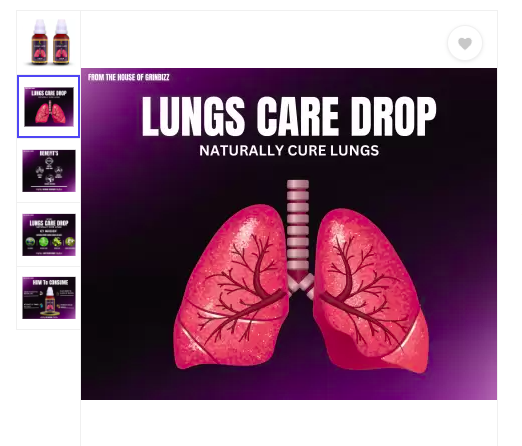Show the How To Consume thumbnail

click(49, 298)
